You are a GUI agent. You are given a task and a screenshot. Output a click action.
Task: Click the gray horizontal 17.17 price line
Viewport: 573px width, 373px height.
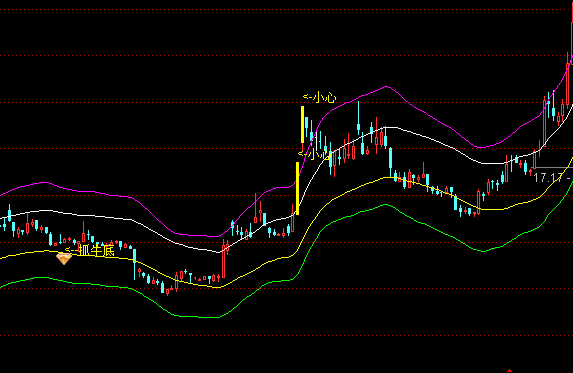tap(552, 168)
